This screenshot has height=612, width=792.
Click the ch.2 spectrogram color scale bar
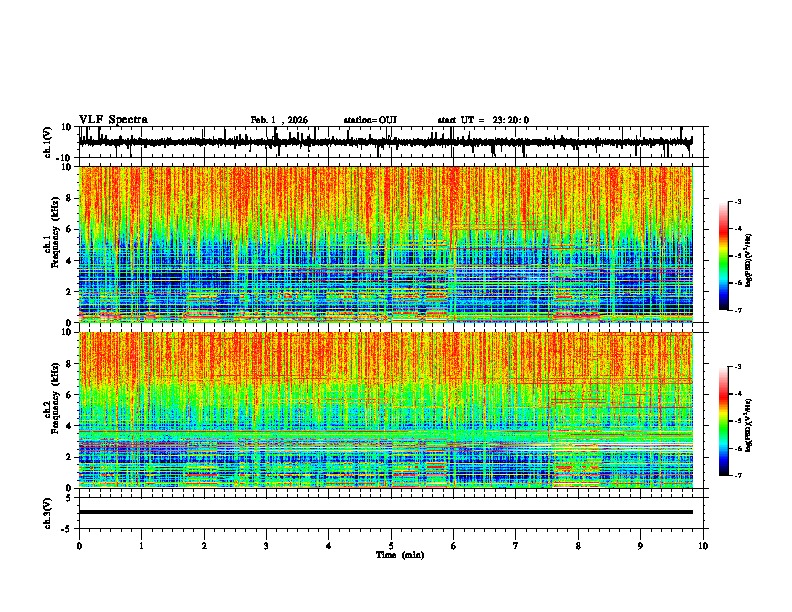tap(723, 421)
